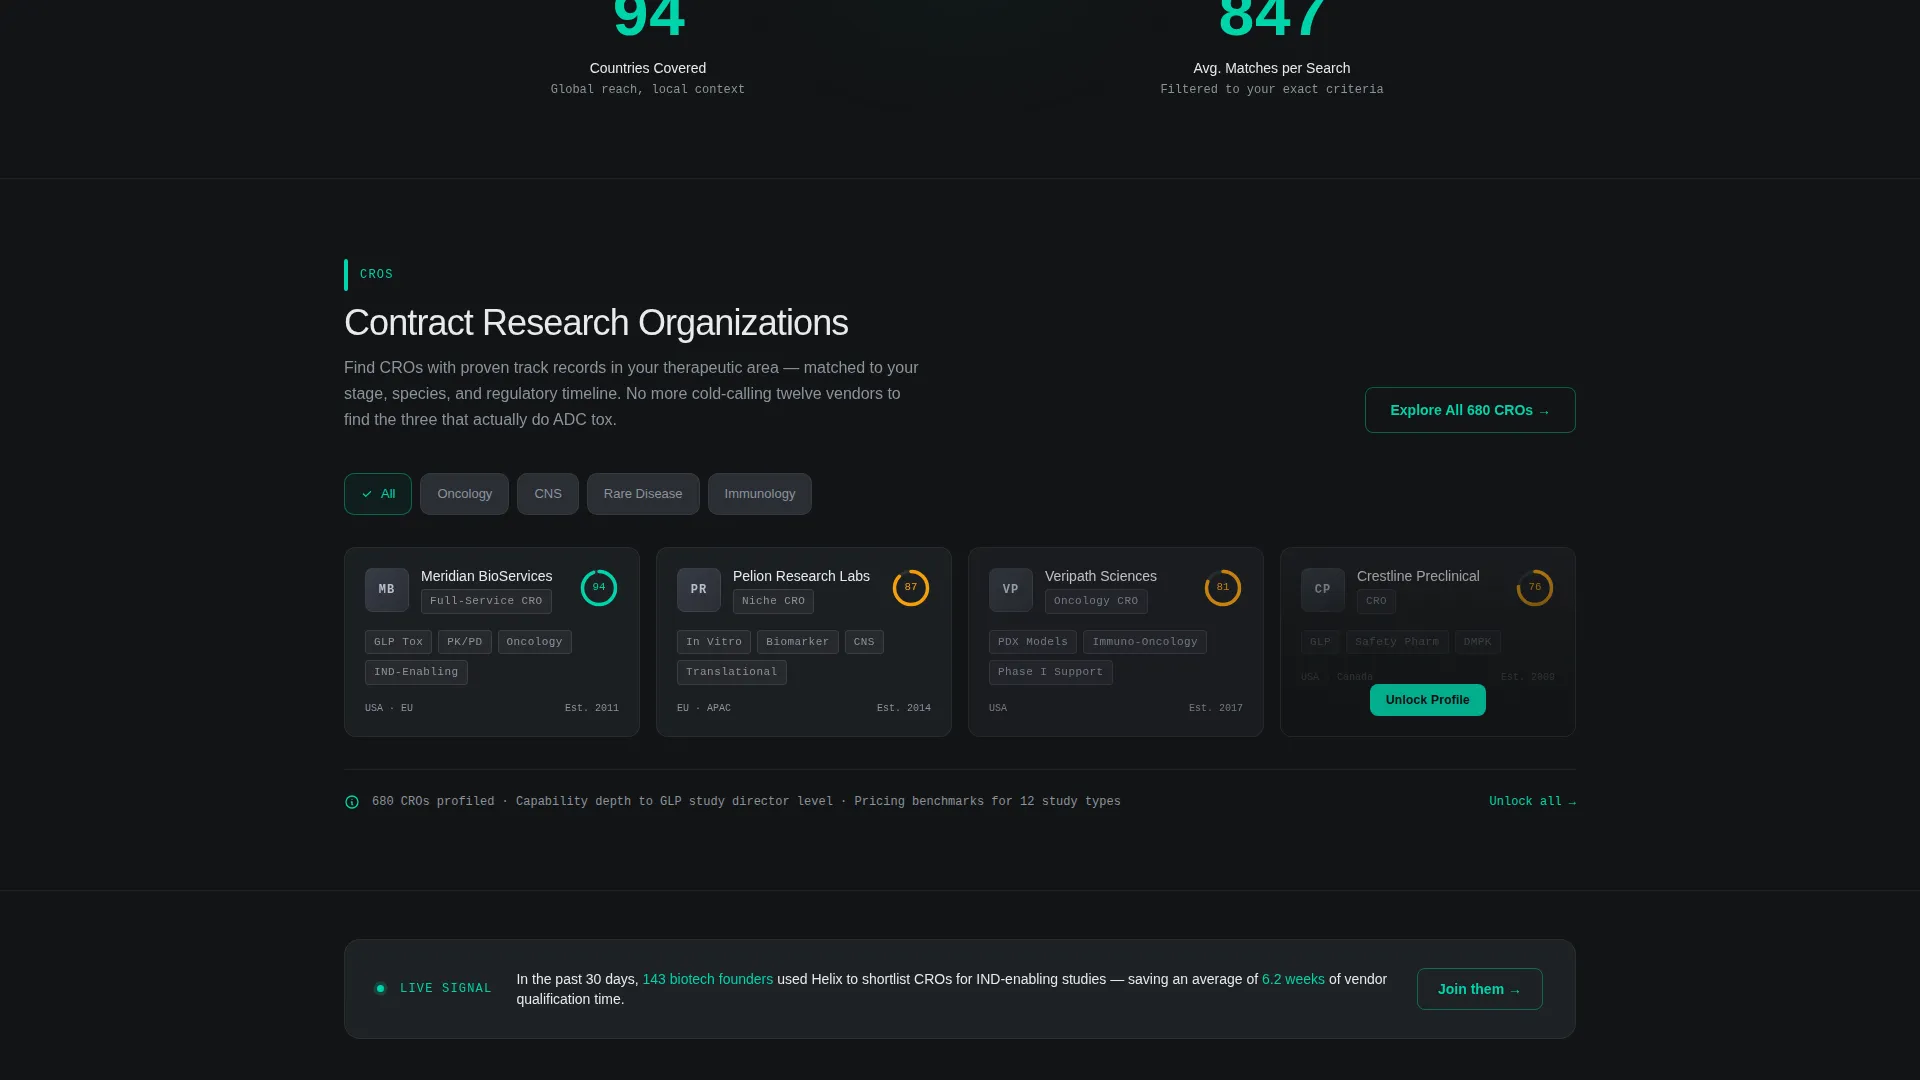Click the Est. 2017 label
Viewport: 1920px width, 1080px height.
point(1216,708)
